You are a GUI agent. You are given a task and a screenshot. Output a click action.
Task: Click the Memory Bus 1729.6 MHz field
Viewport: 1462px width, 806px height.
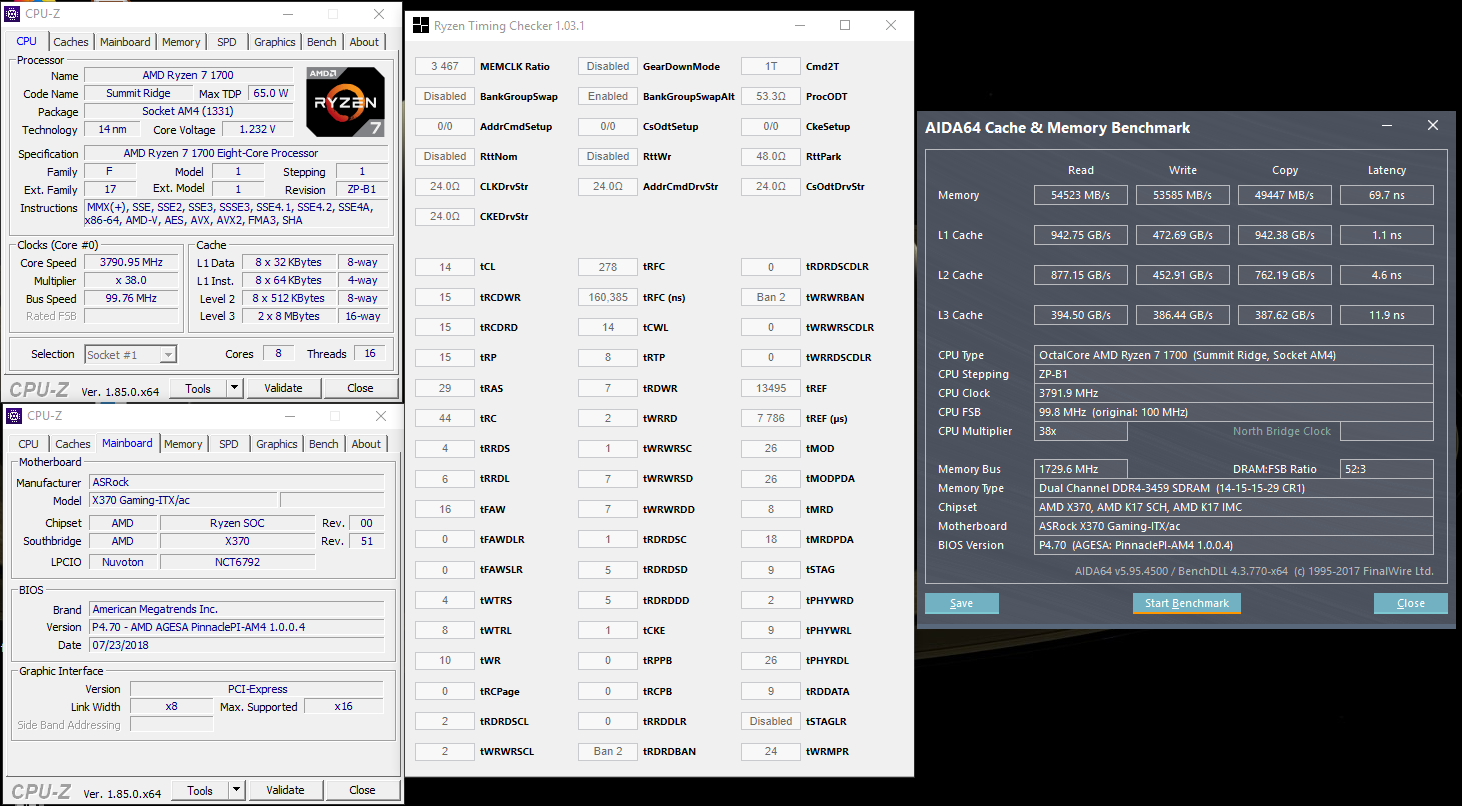coord(1081,469)
